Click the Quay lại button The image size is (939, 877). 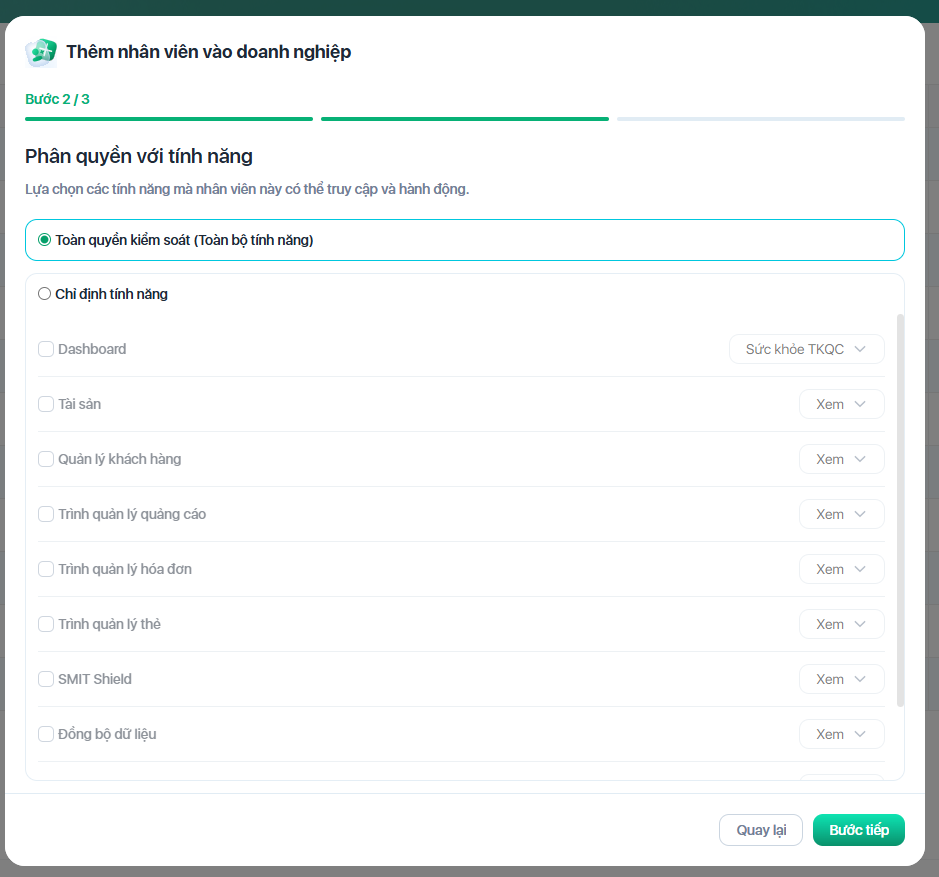tap(760, 830)
